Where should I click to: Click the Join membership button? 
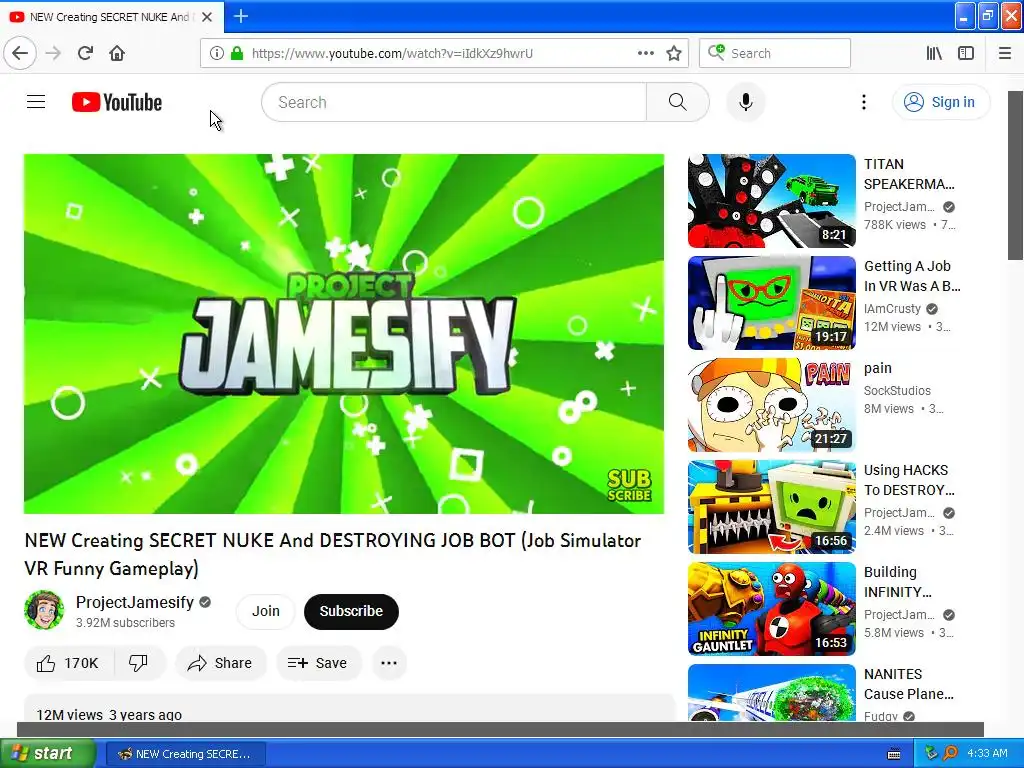pyautogui.click(x=266, y=611)
